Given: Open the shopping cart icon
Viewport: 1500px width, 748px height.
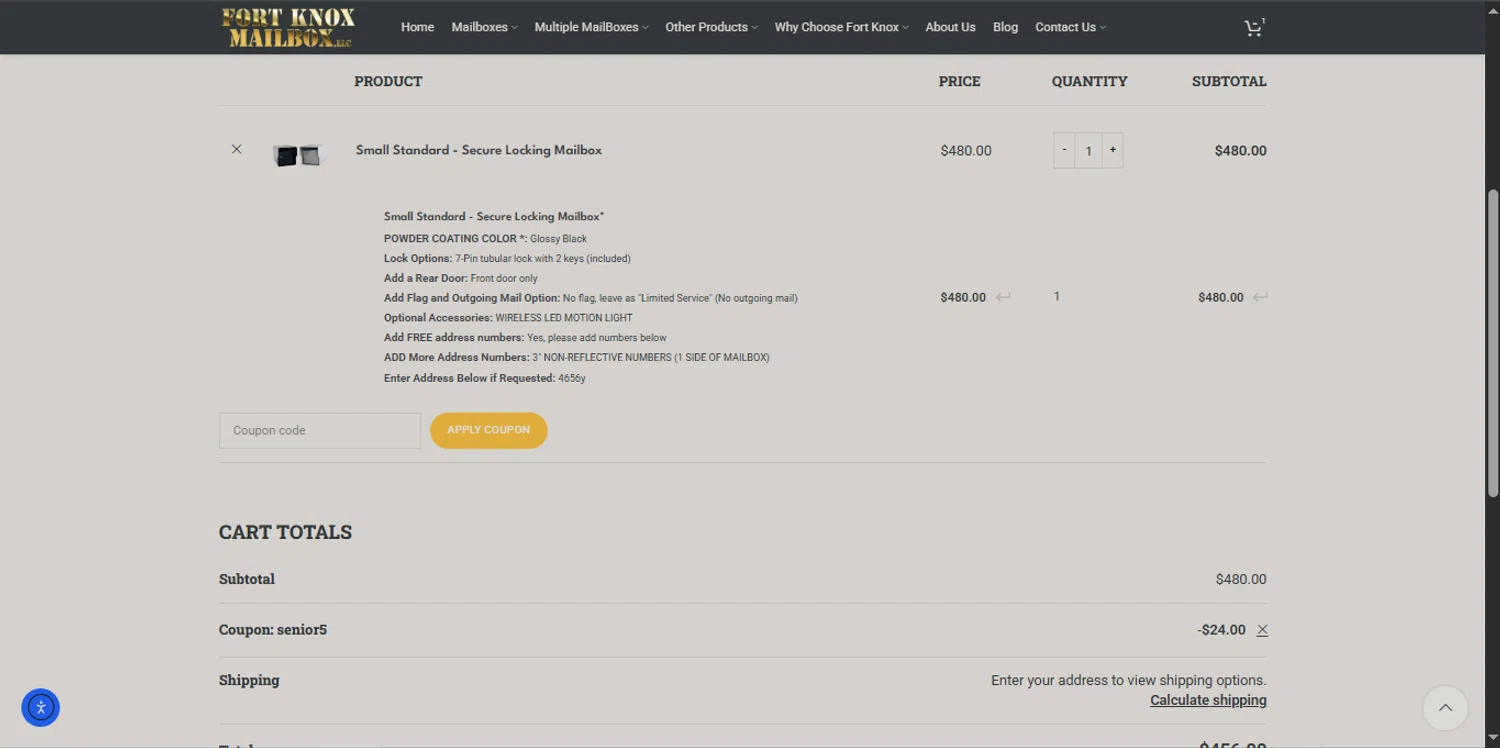Looking at the screenshot, I should [x=1253, y=28].
